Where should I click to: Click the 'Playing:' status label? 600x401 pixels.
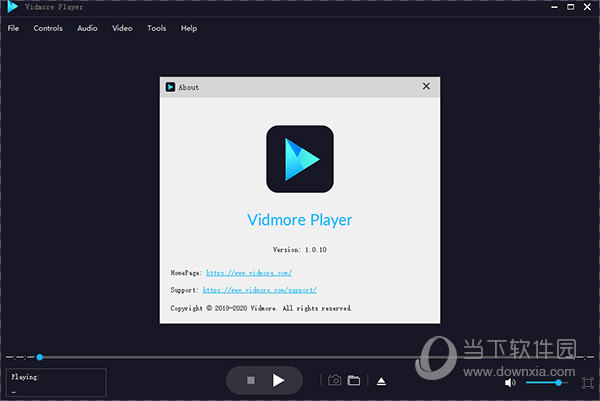pyautogui.click(x=25, y=377)
